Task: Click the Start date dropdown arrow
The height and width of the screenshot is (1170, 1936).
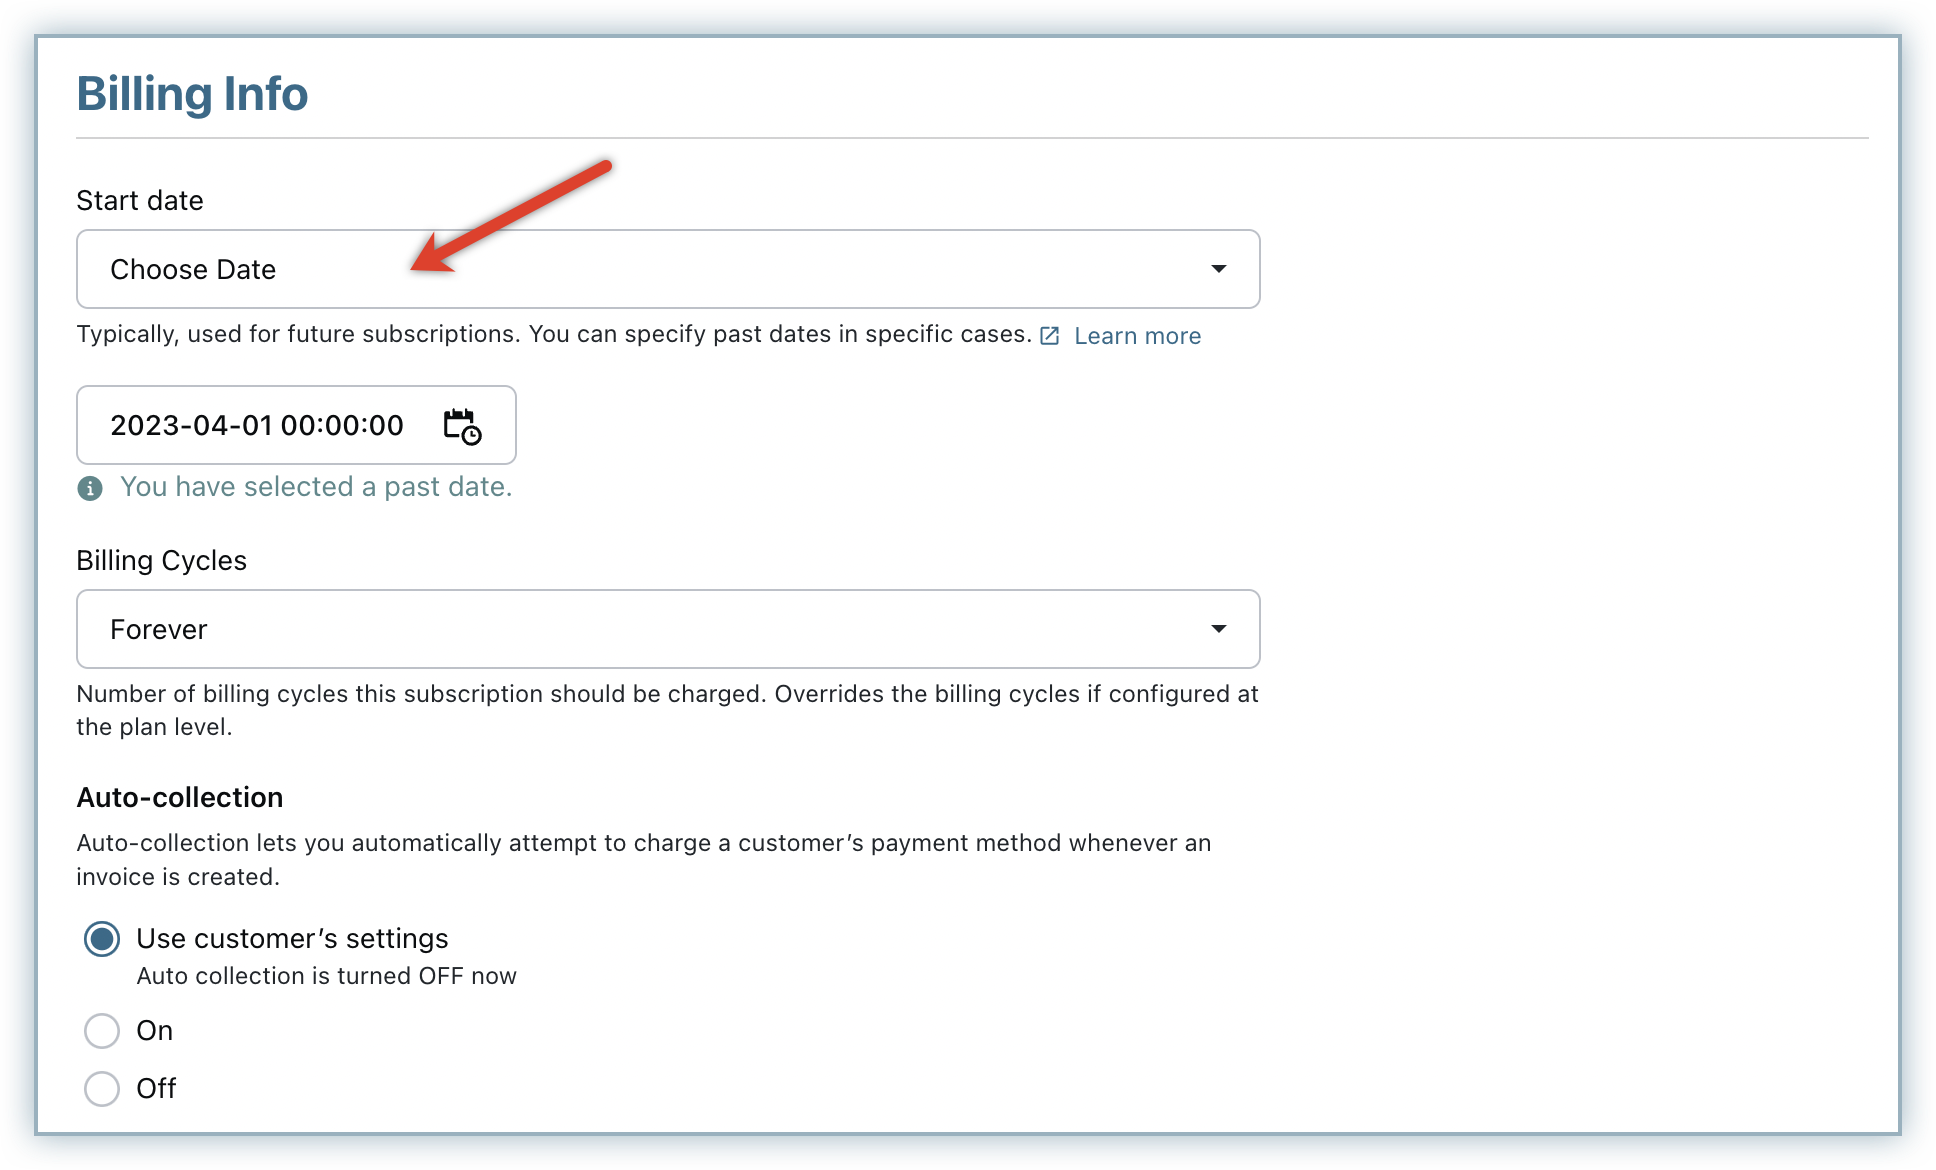Action: [x=1218, y=269]
